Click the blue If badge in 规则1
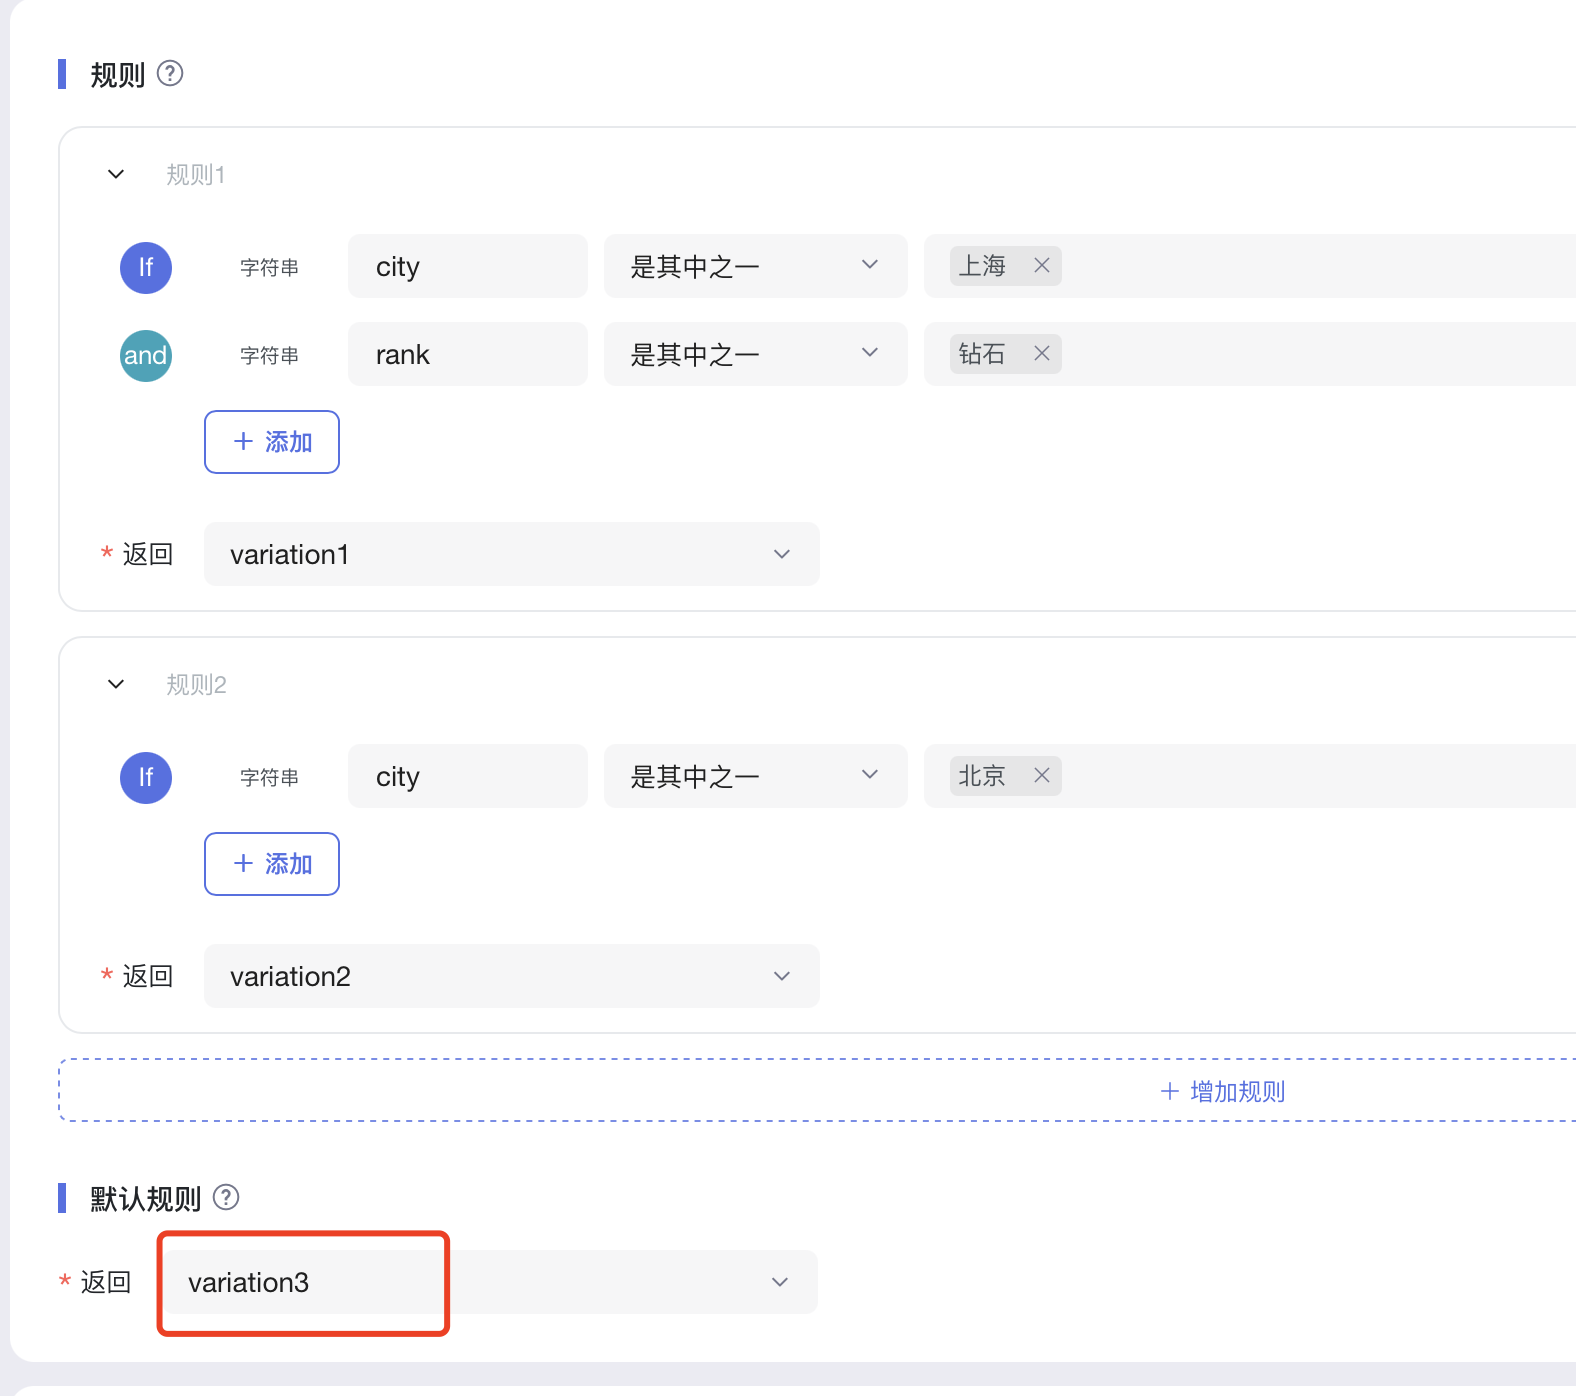The height and width of the screenshot is (1396, 1576). pyautogui.click(x=146, y=268)
